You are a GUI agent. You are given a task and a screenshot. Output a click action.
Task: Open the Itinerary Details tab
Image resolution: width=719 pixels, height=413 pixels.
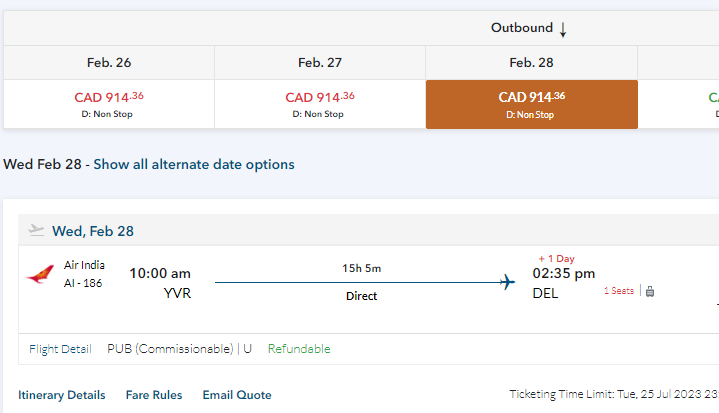click(62, 395)
